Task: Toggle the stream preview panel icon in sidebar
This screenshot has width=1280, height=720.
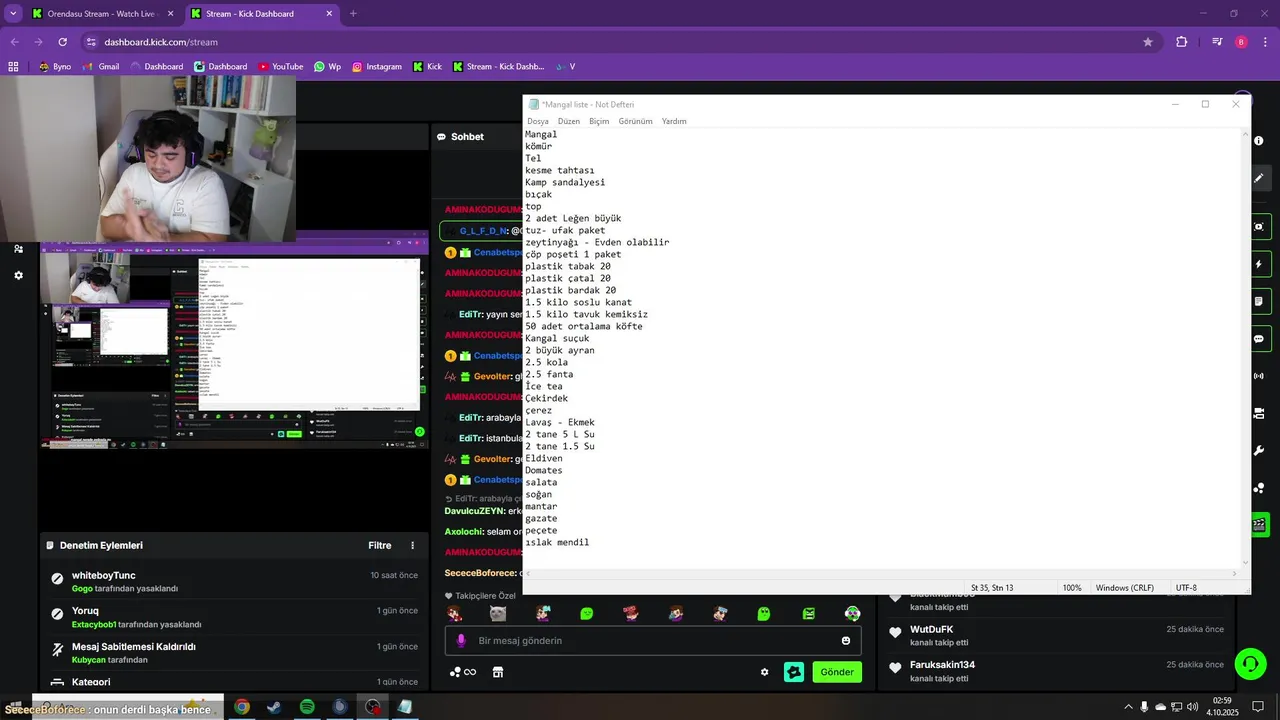Action: point(1259,227)
